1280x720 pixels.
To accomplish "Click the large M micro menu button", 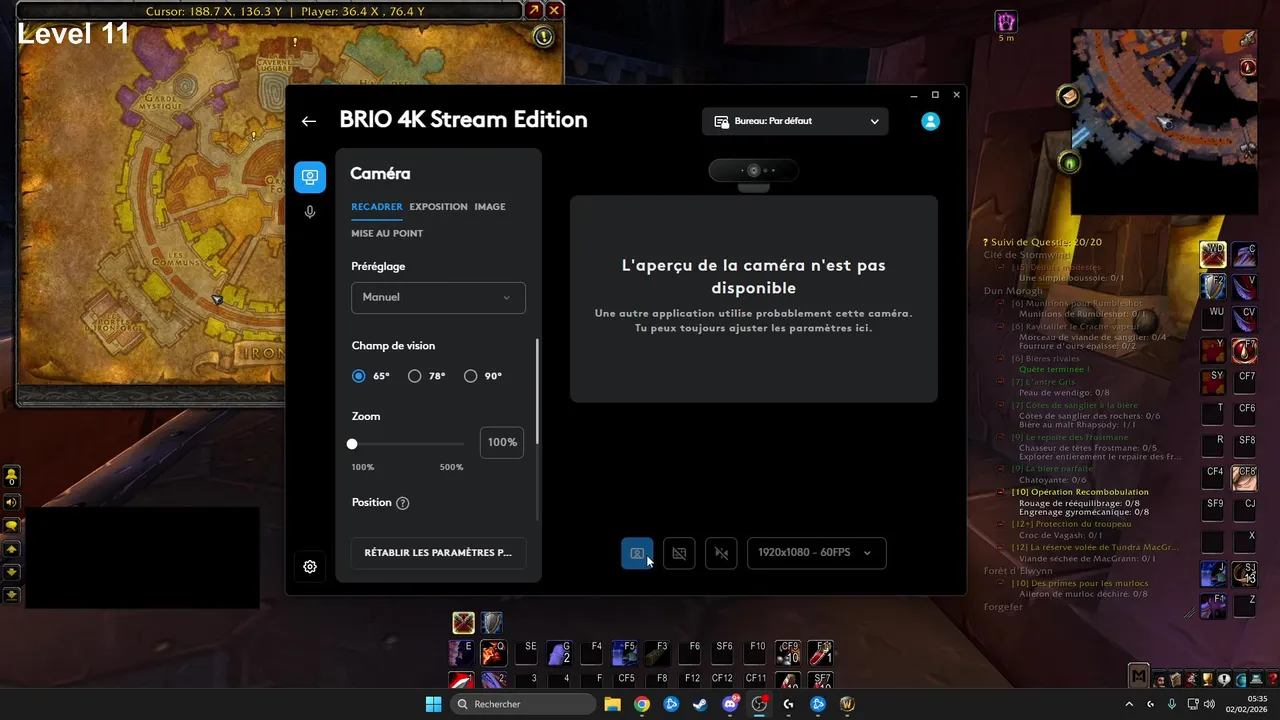I will [x=1139, y=677].
